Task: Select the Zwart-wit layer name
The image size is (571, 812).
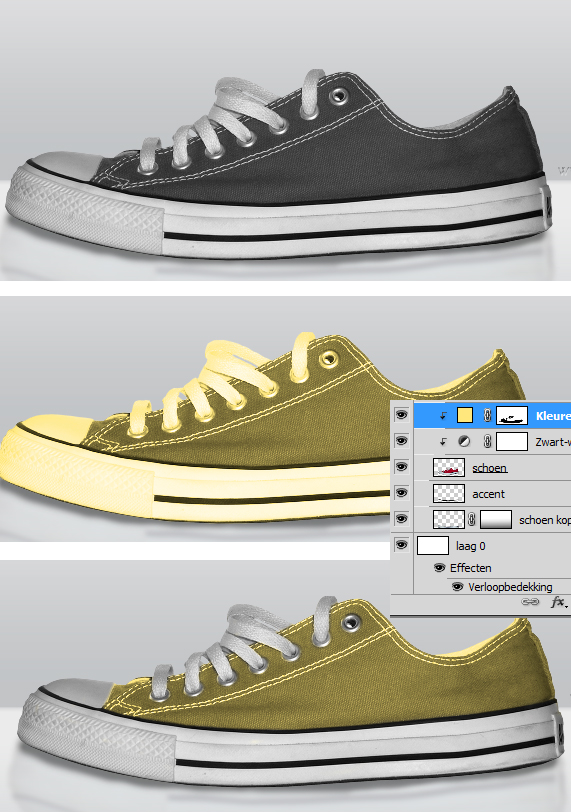Action: click(553, 442)
